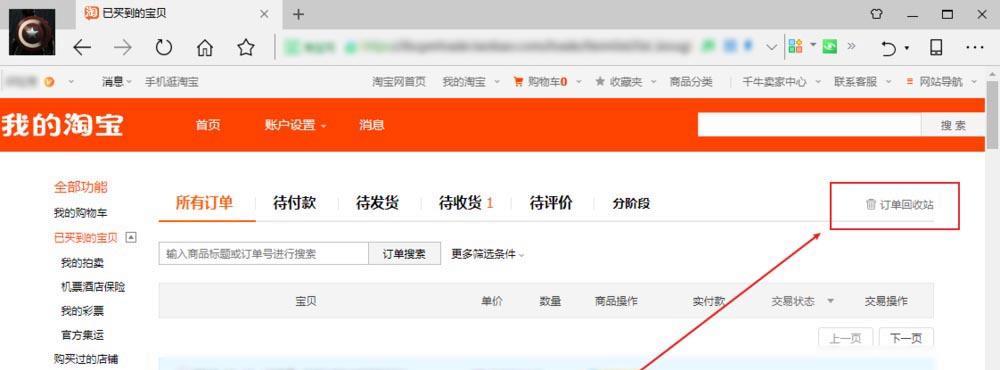Screen dimensions: 1000x370
Task: Click the undo closed-tab arrow icon
Action: point(888,48)
